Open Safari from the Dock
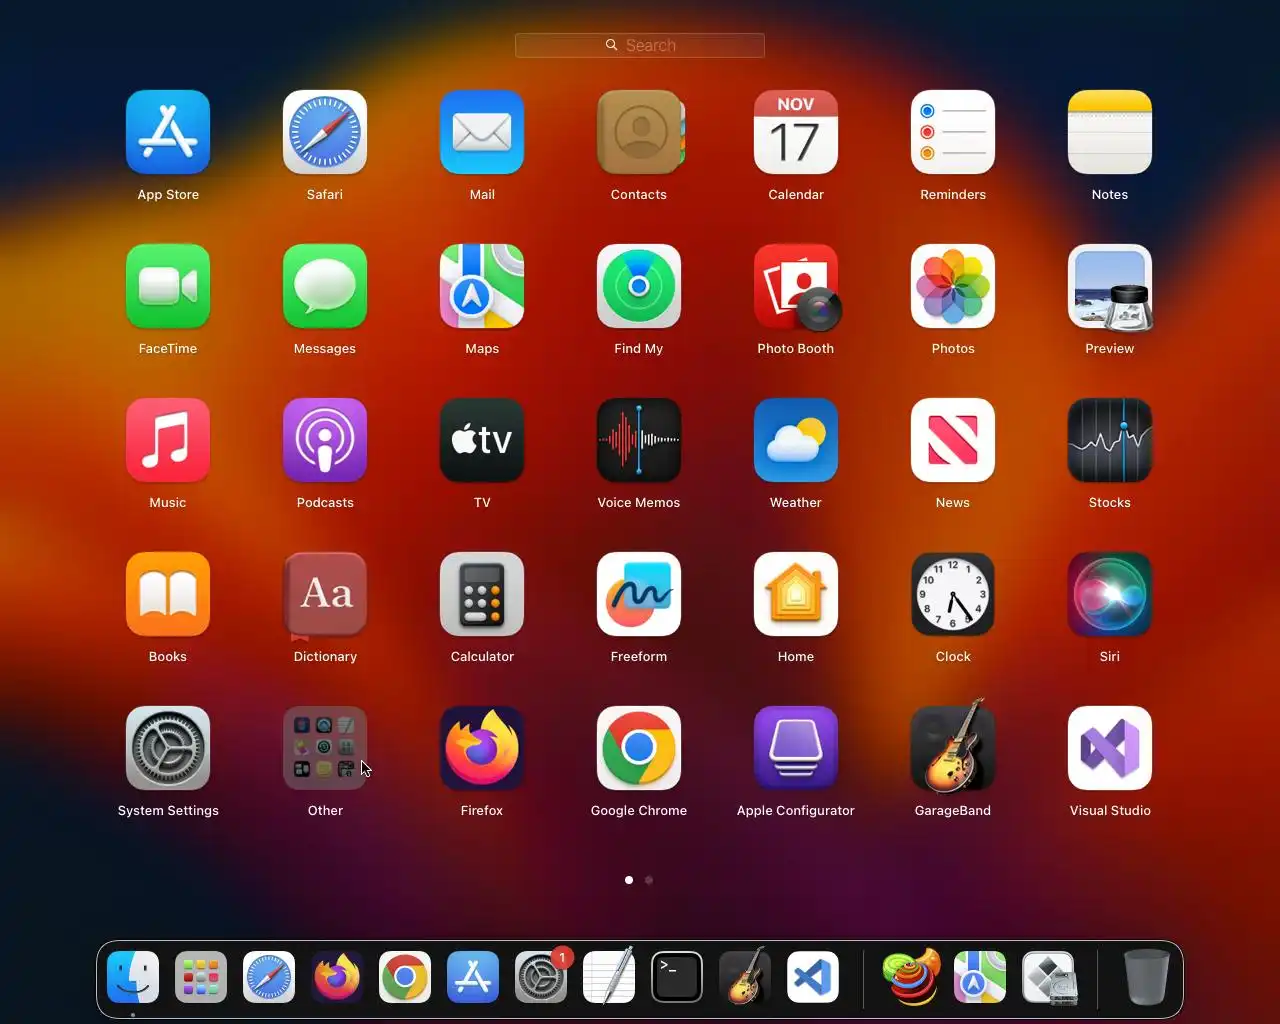Screen dimensions: 1280x1024 click(x=269, y=977)
